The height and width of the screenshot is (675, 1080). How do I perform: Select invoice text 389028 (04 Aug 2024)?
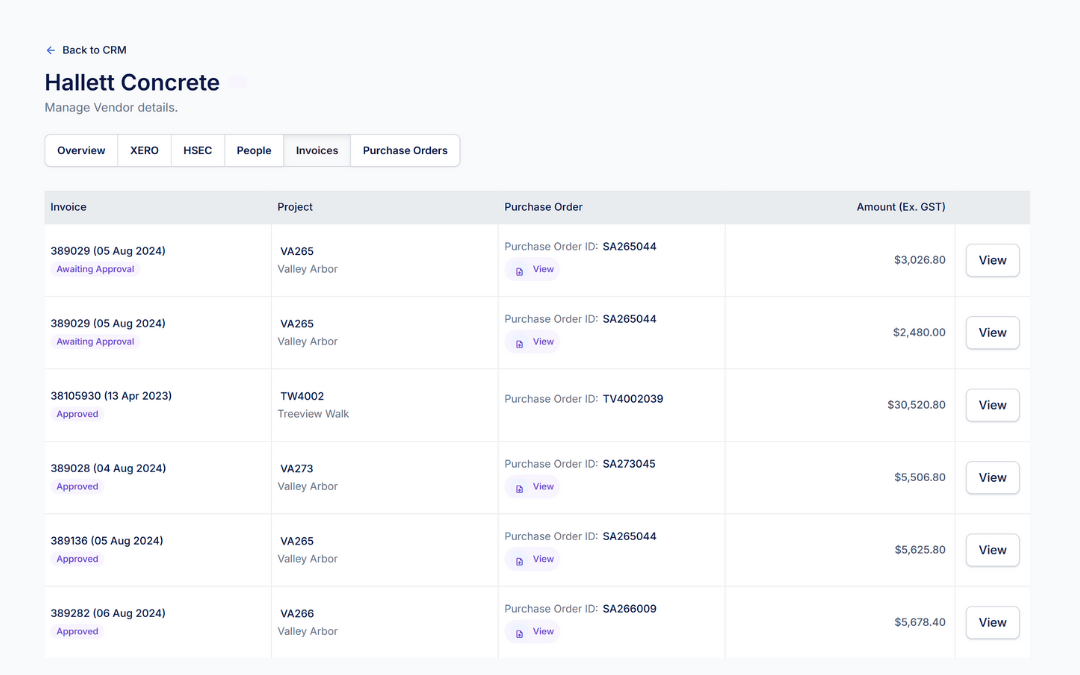[x=108, y=468]
